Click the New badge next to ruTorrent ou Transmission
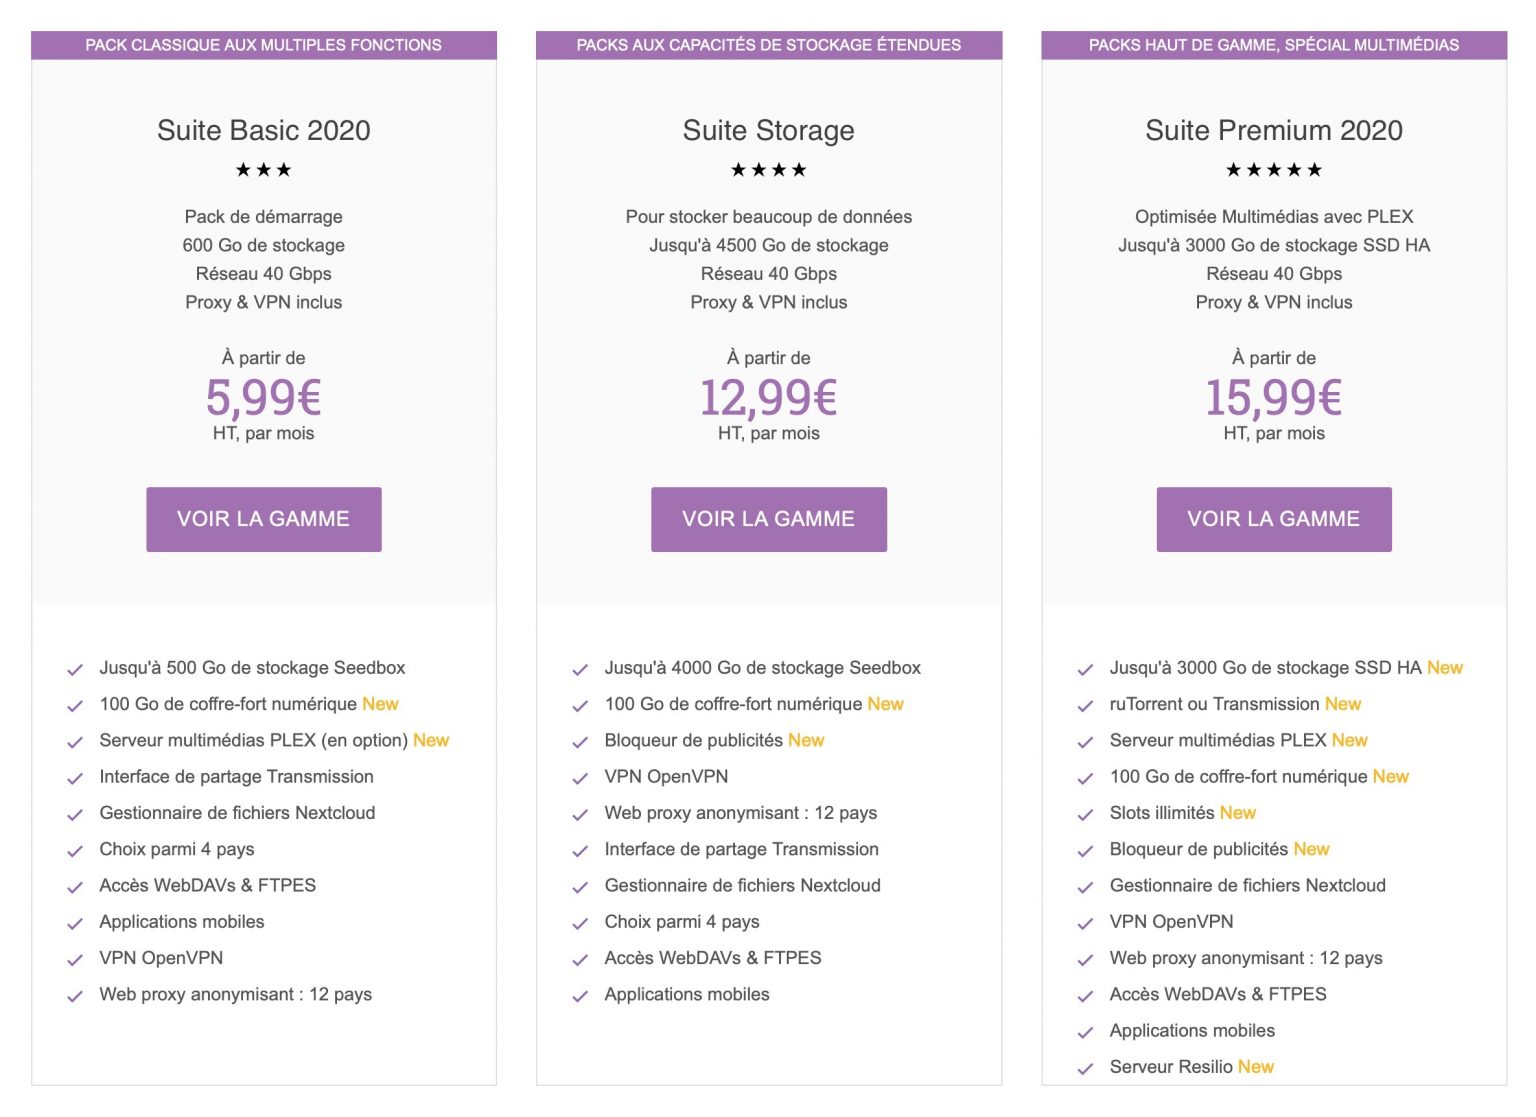1536x1117 pixels. [x=1340, y=704]
